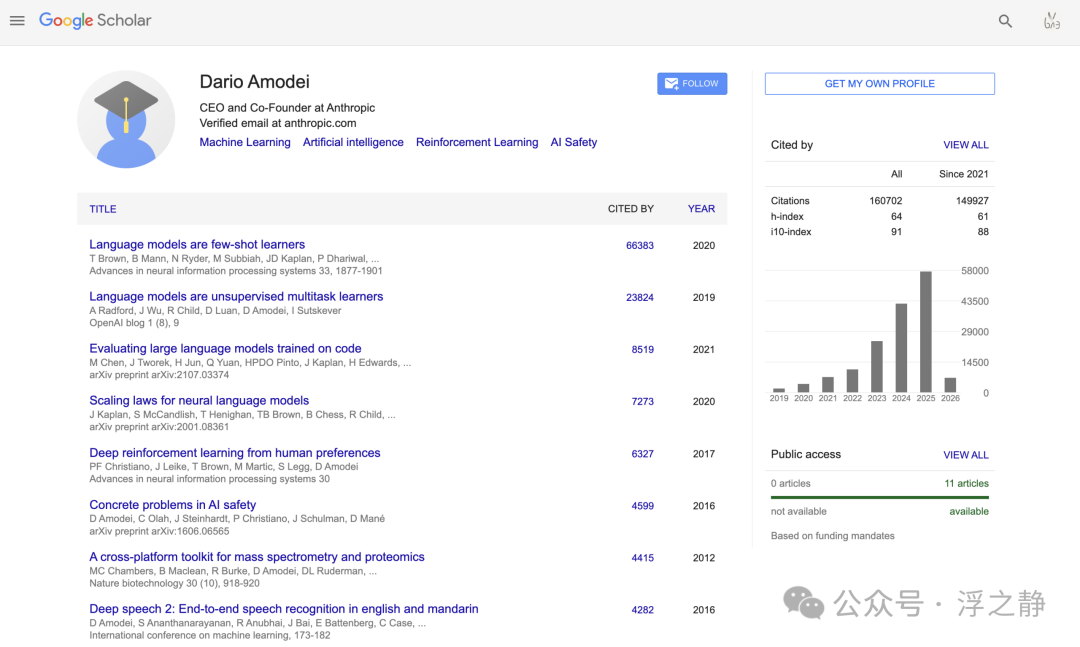
Task: Click the 2025 bar in citations chart
Action: tap(926, 332)
